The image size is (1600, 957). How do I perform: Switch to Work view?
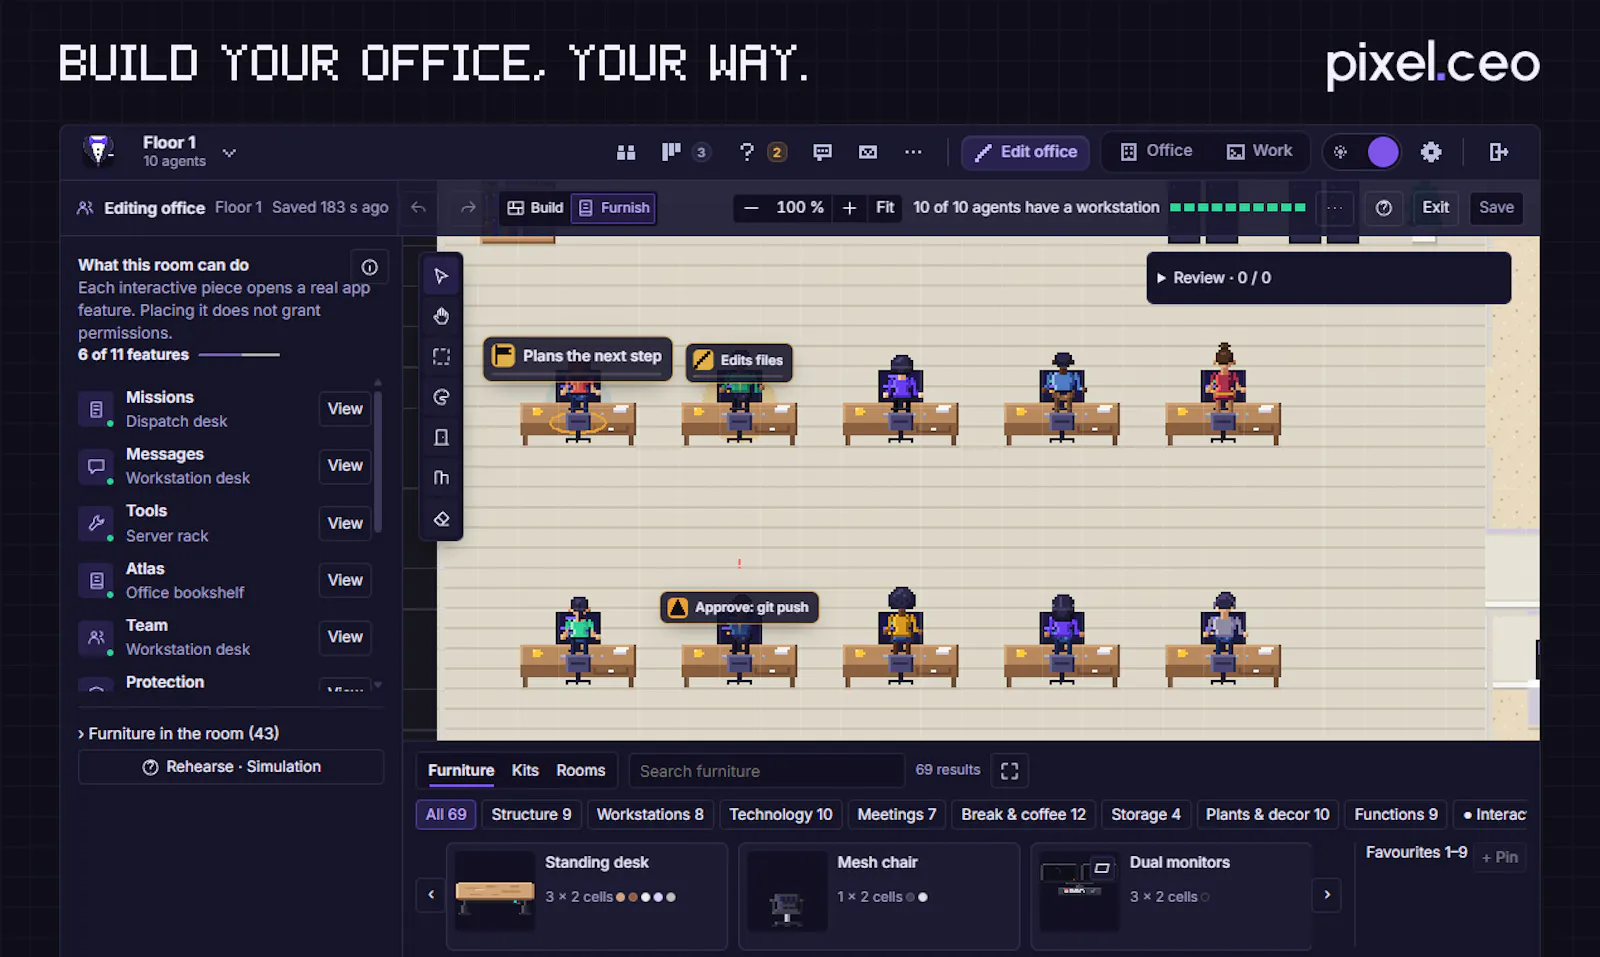[1260, 151]
